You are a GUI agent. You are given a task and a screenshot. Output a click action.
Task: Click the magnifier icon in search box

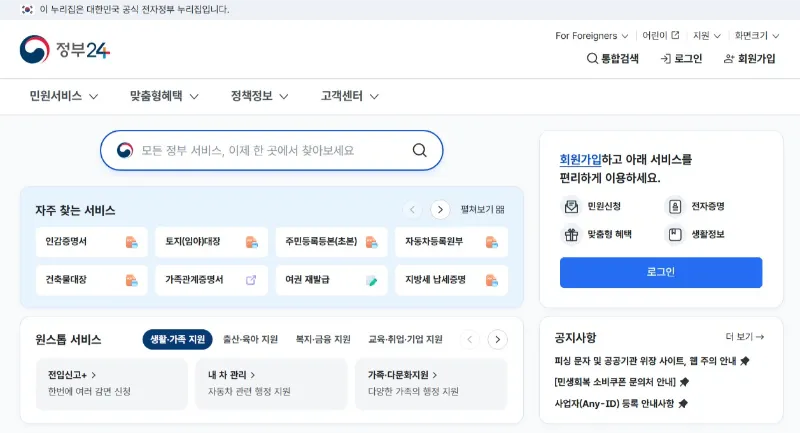pyautogui.click(x=419, y=150)
